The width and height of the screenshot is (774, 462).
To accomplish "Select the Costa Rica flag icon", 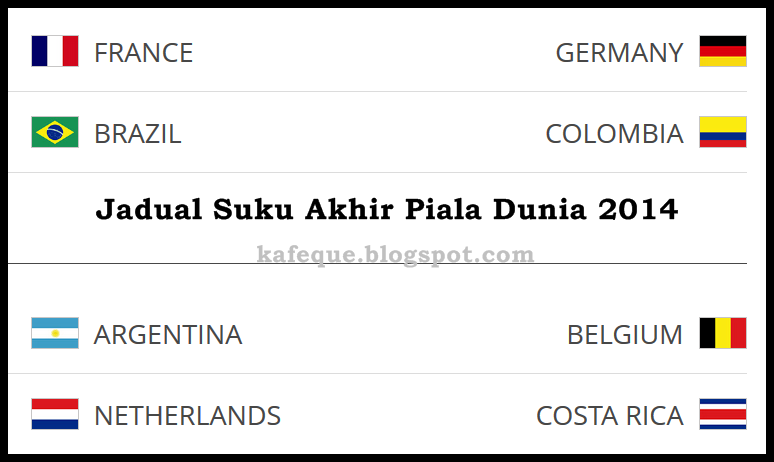I will 723,414.
